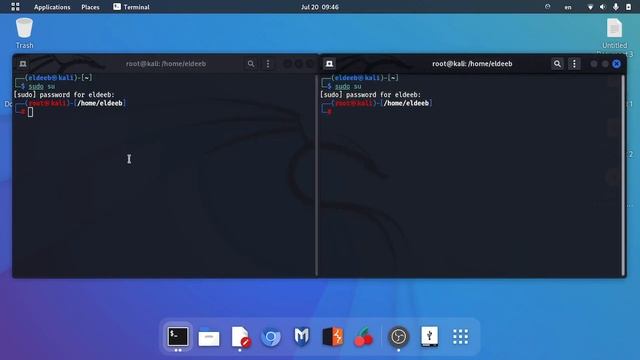This screenshot has width=640, height=360.
Task: Open search in the left terminal window
Action: click(251, 64)
